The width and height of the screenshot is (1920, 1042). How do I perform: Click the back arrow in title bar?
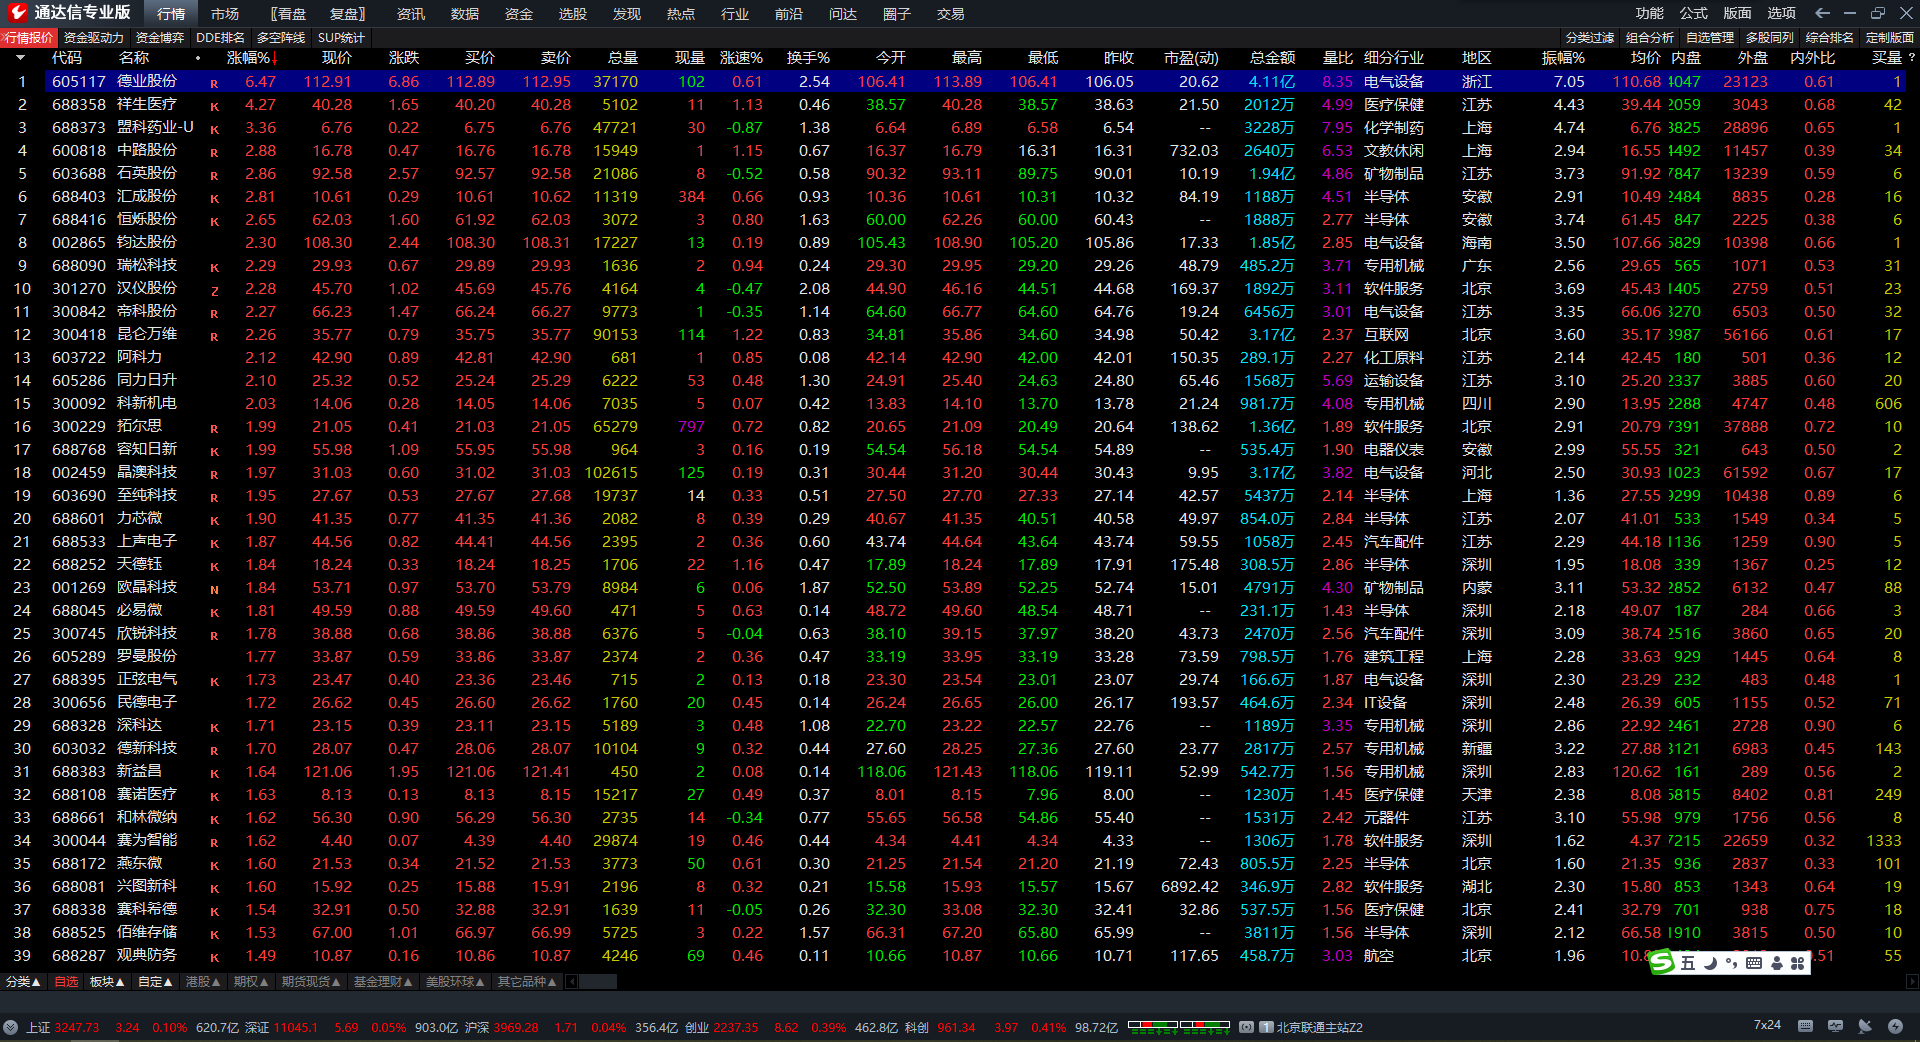click(x=1822, y=13)
